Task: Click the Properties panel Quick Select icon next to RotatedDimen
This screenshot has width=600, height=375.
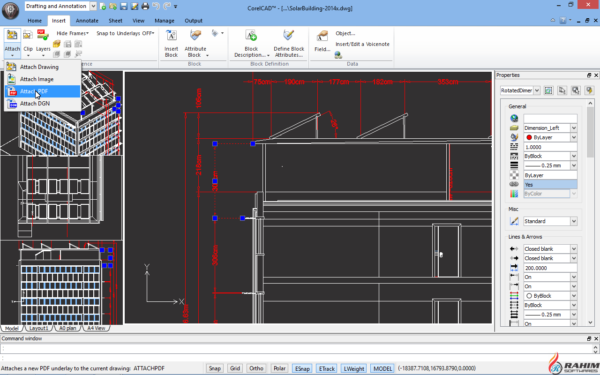Action: pos(548,90)
